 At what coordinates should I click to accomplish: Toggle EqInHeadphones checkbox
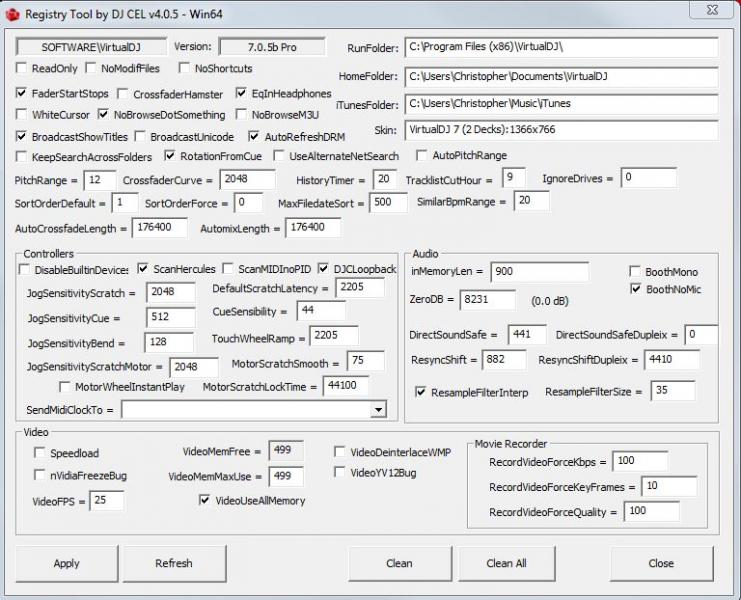coord(241,93)
